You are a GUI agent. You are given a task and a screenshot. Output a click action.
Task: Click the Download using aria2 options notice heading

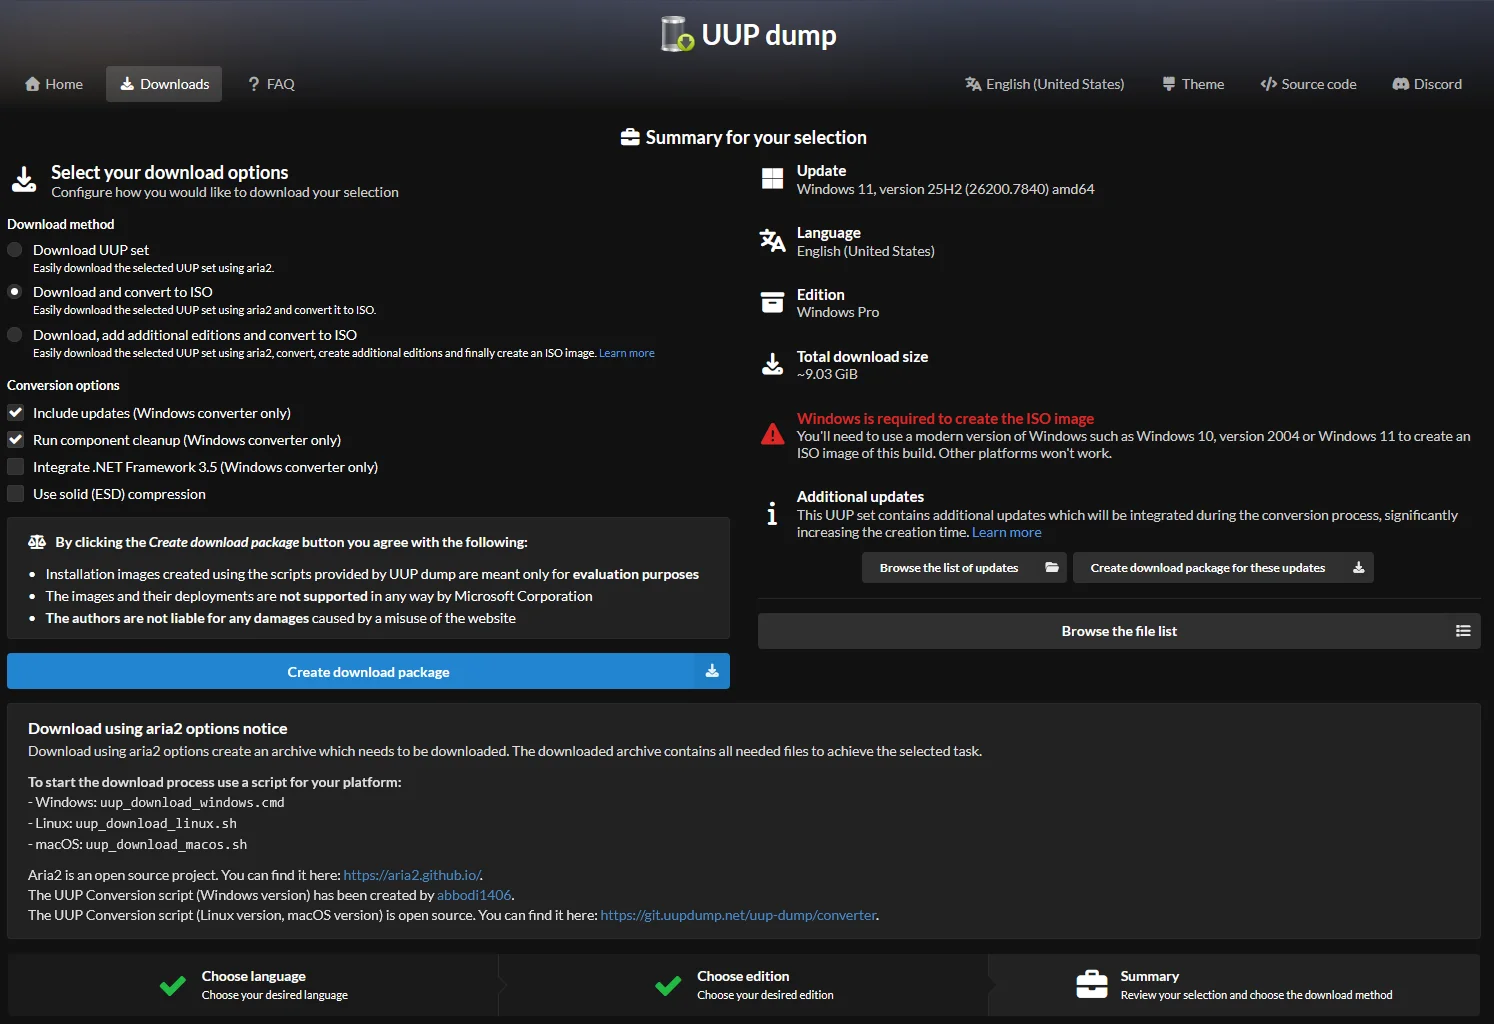pyautogui.click(x=158, y=729)
